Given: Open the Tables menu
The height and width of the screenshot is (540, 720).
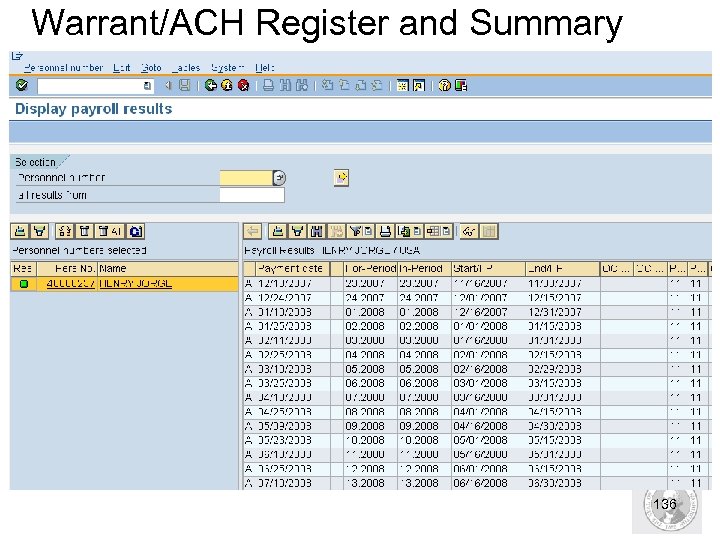Looking at the screenshot, I should tap(186, 68).
